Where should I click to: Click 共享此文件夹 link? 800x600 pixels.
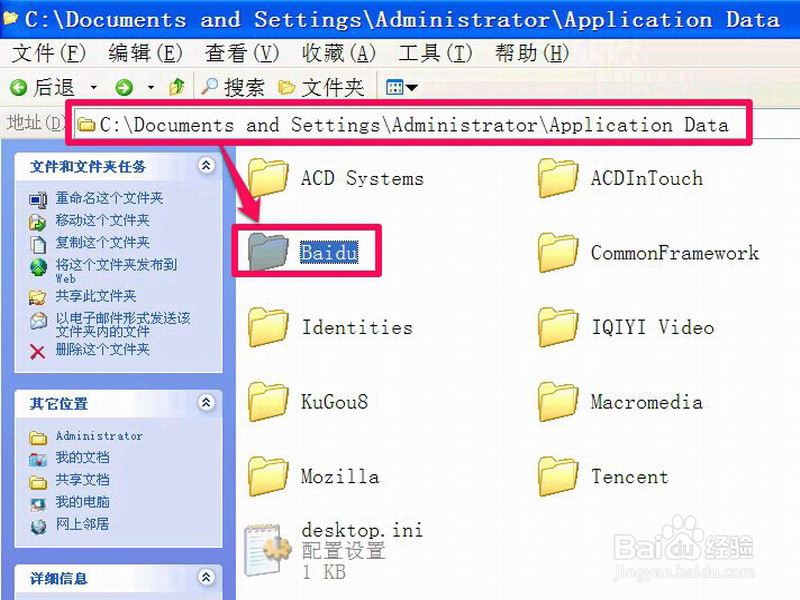[x=96, y=296]
